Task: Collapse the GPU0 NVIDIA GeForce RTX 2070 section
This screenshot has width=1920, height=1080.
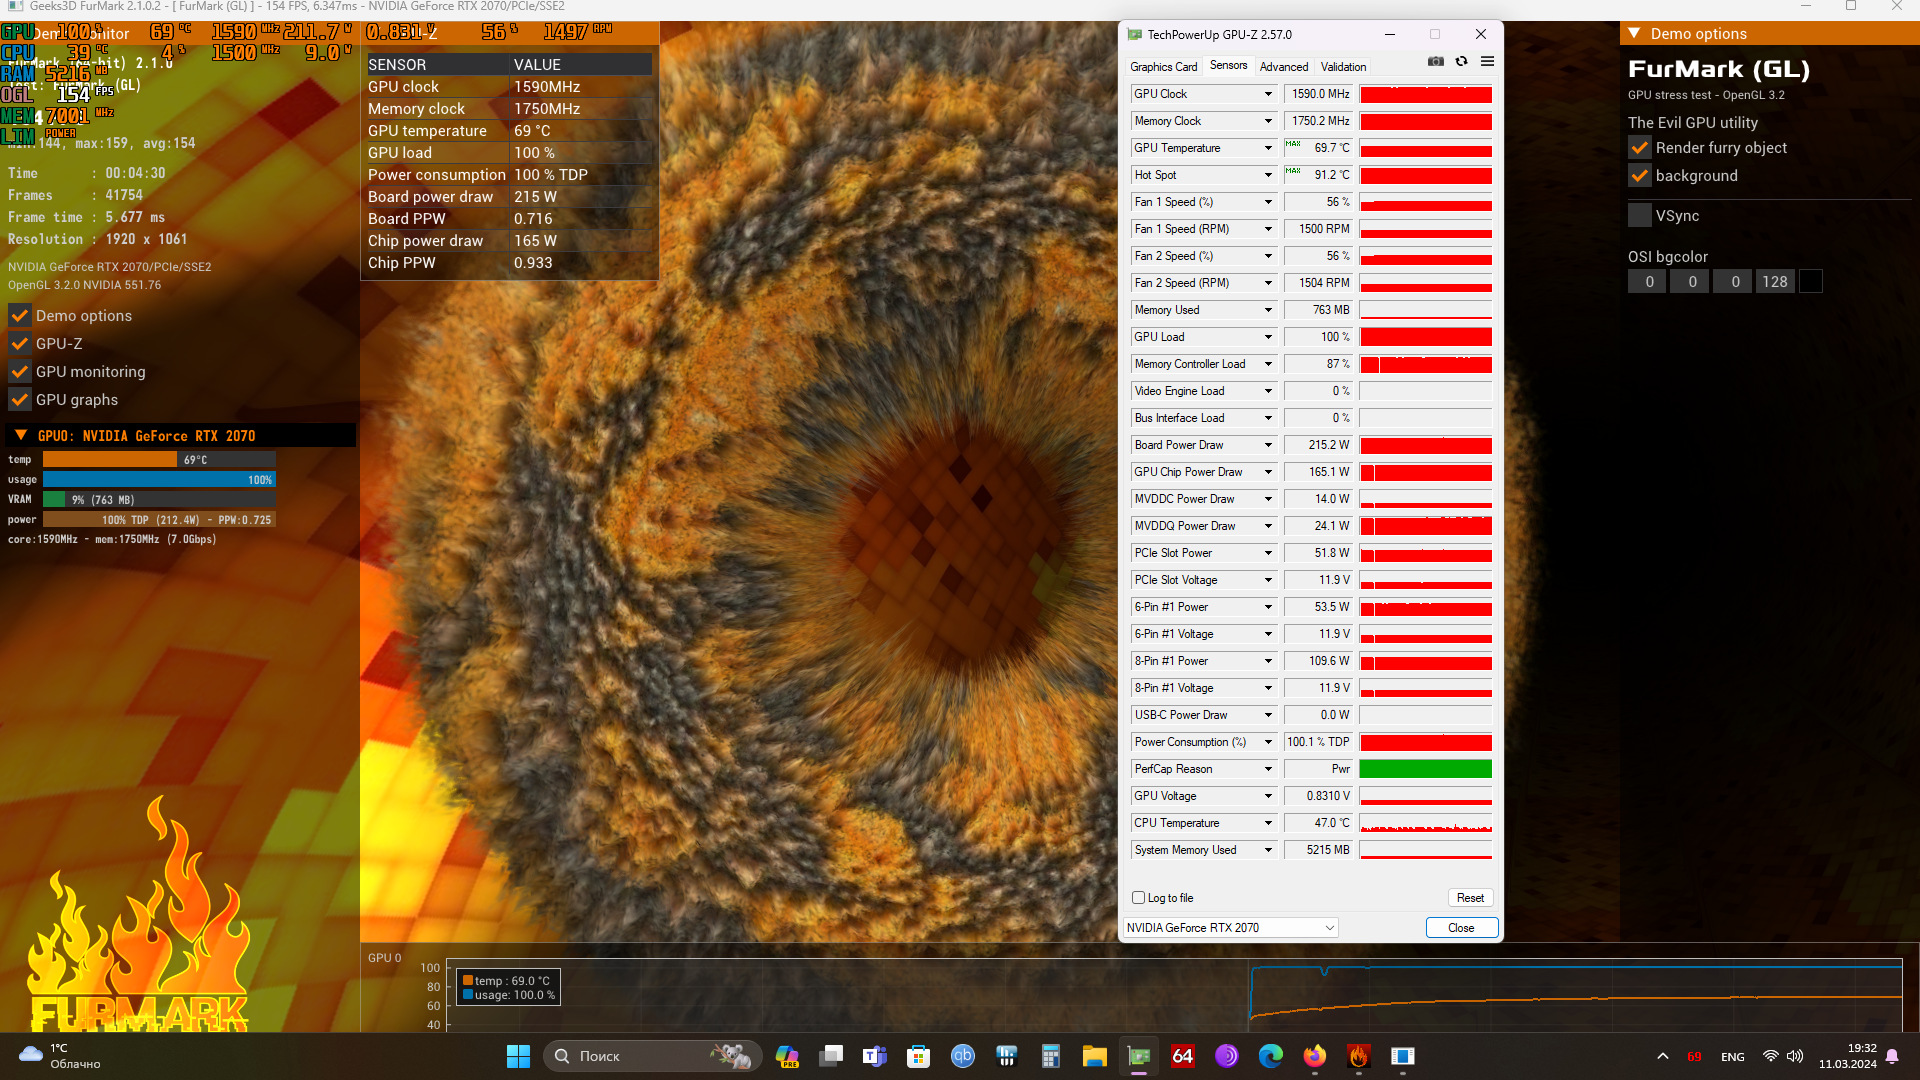Action: (x=21, y=436)
